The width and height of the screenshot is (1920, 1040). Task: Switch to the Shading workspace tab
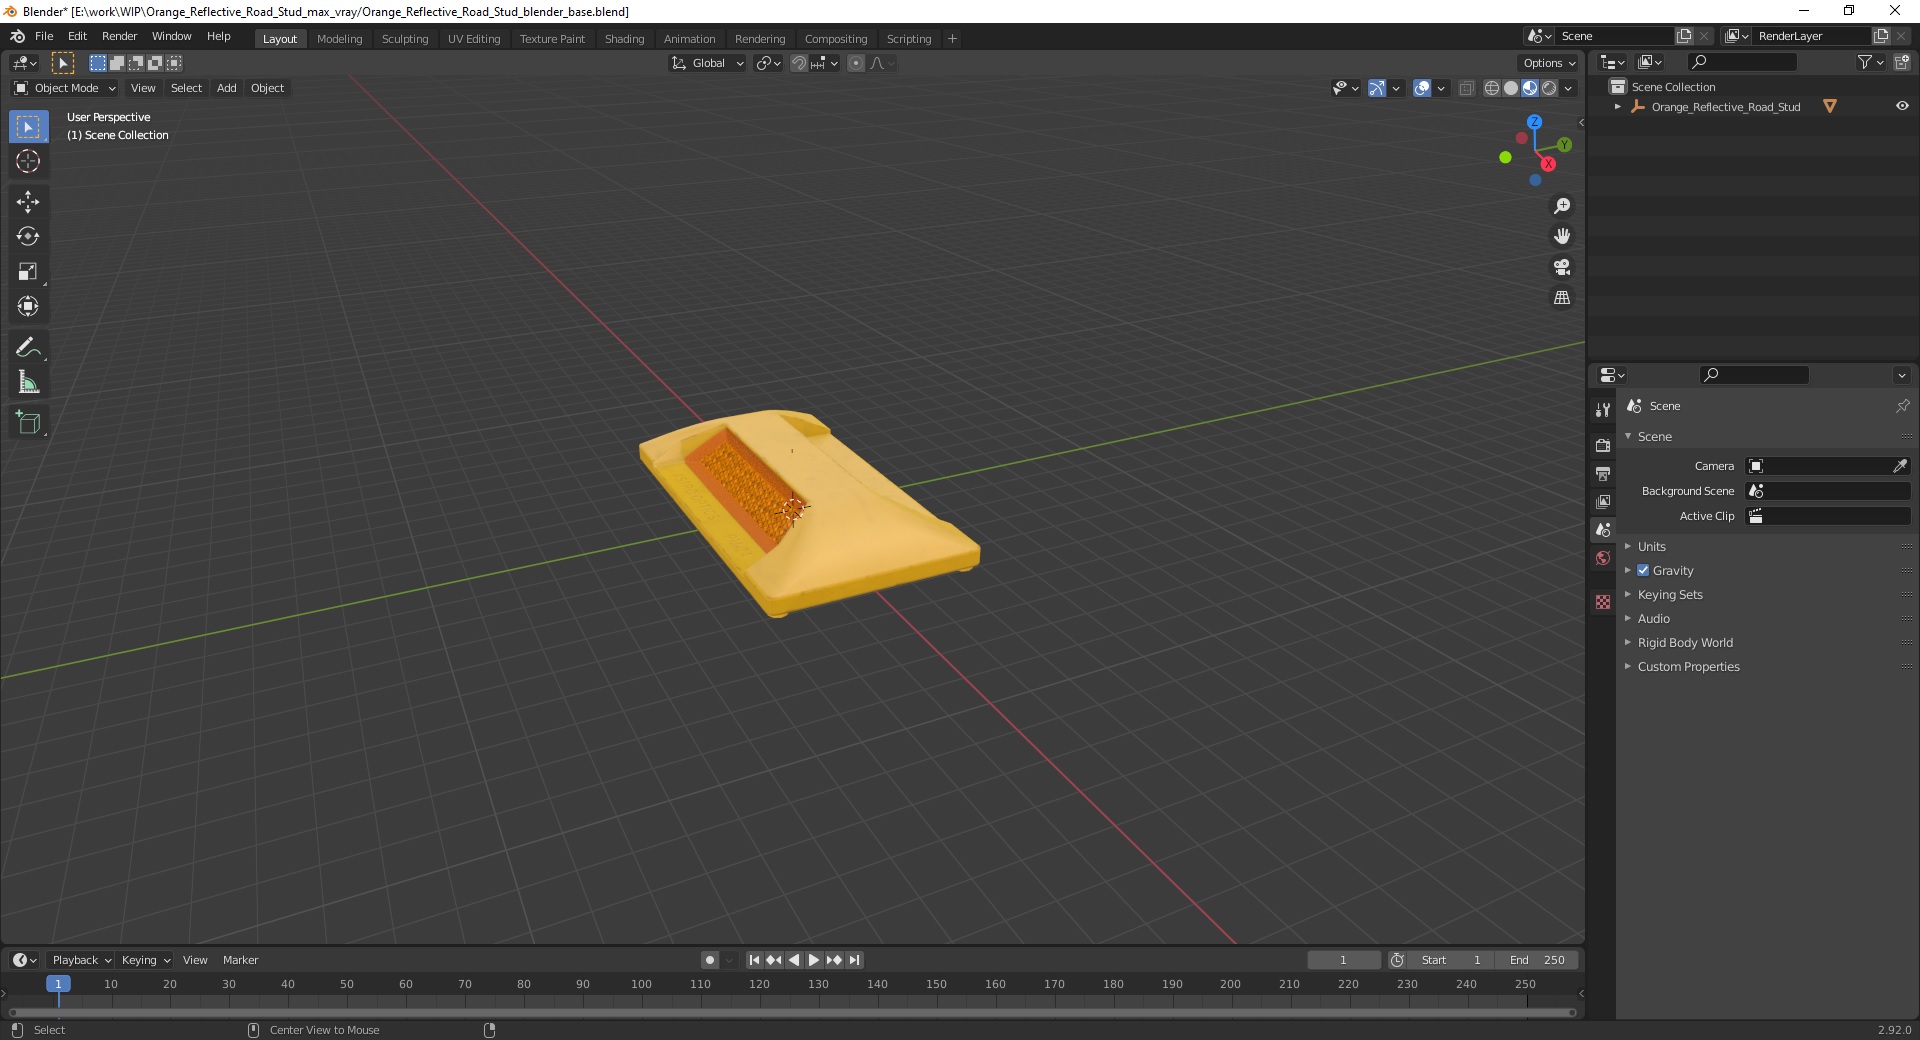(x=624, y=39)
